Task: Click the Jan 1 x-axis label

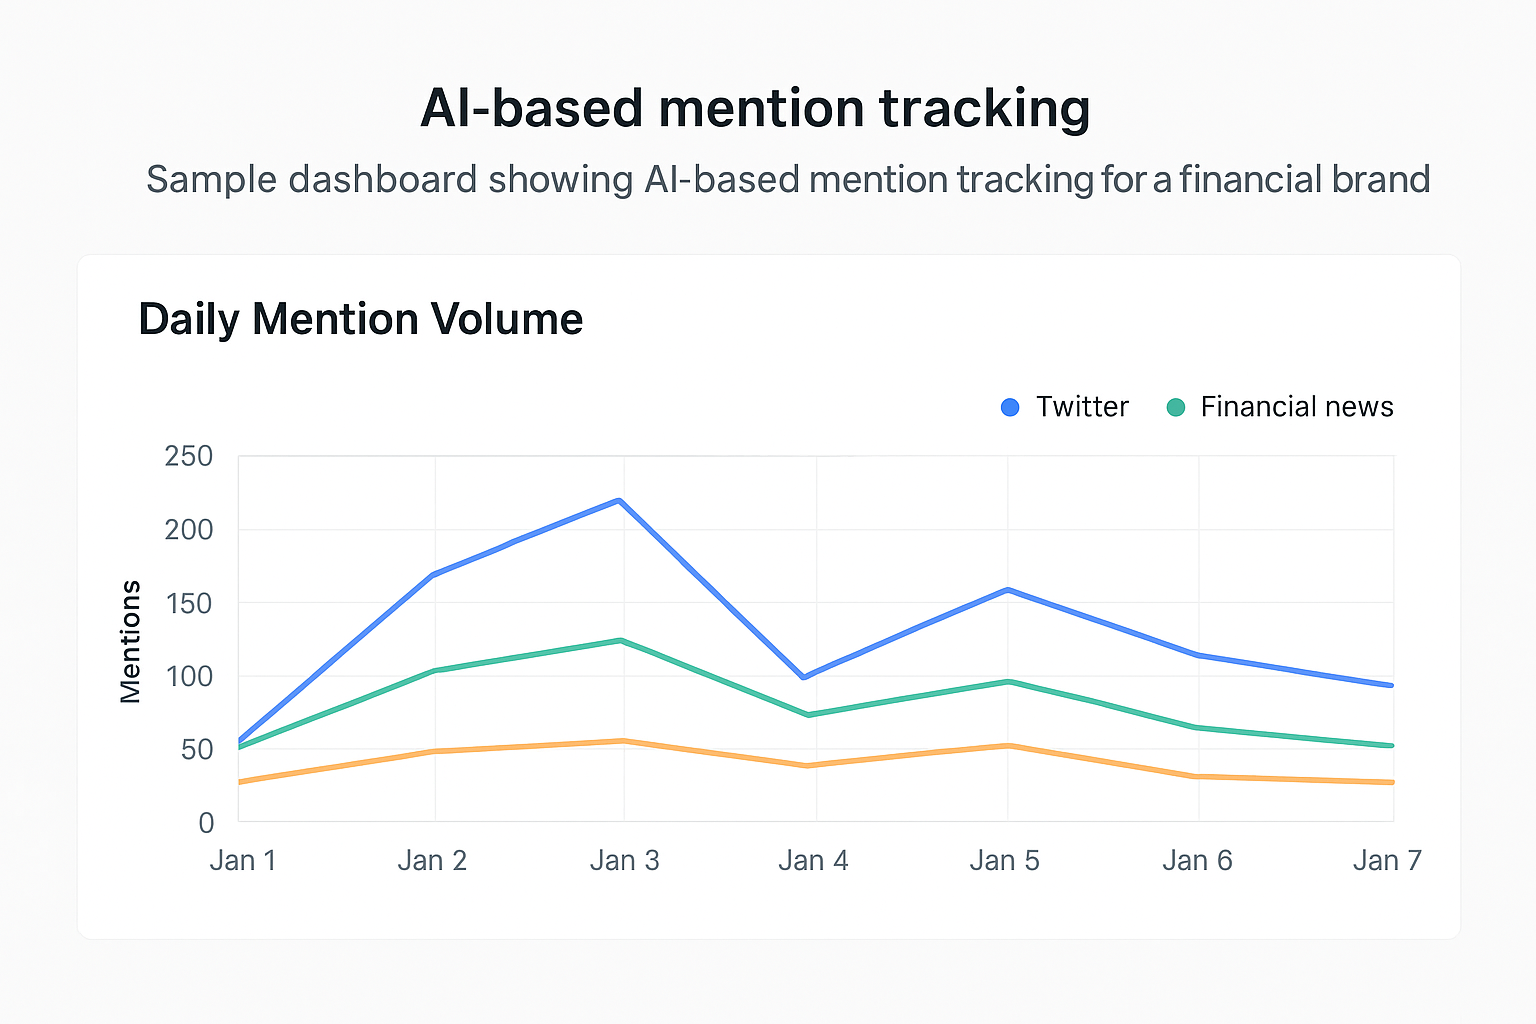Action: (243, 861)
